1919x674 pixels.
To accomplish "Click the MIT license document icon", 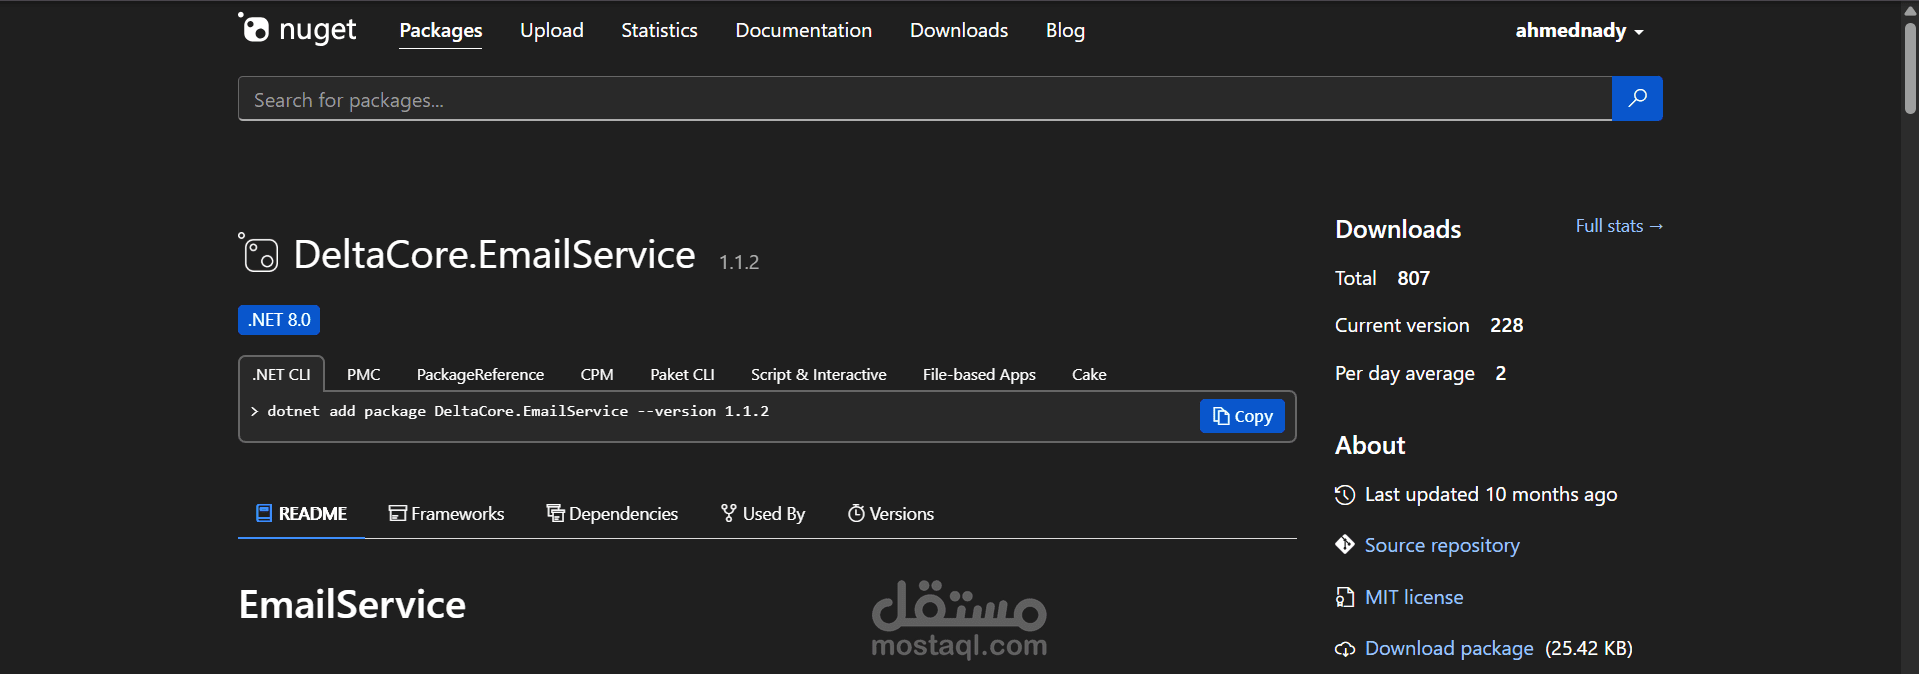I will (x=1345, y=597).
